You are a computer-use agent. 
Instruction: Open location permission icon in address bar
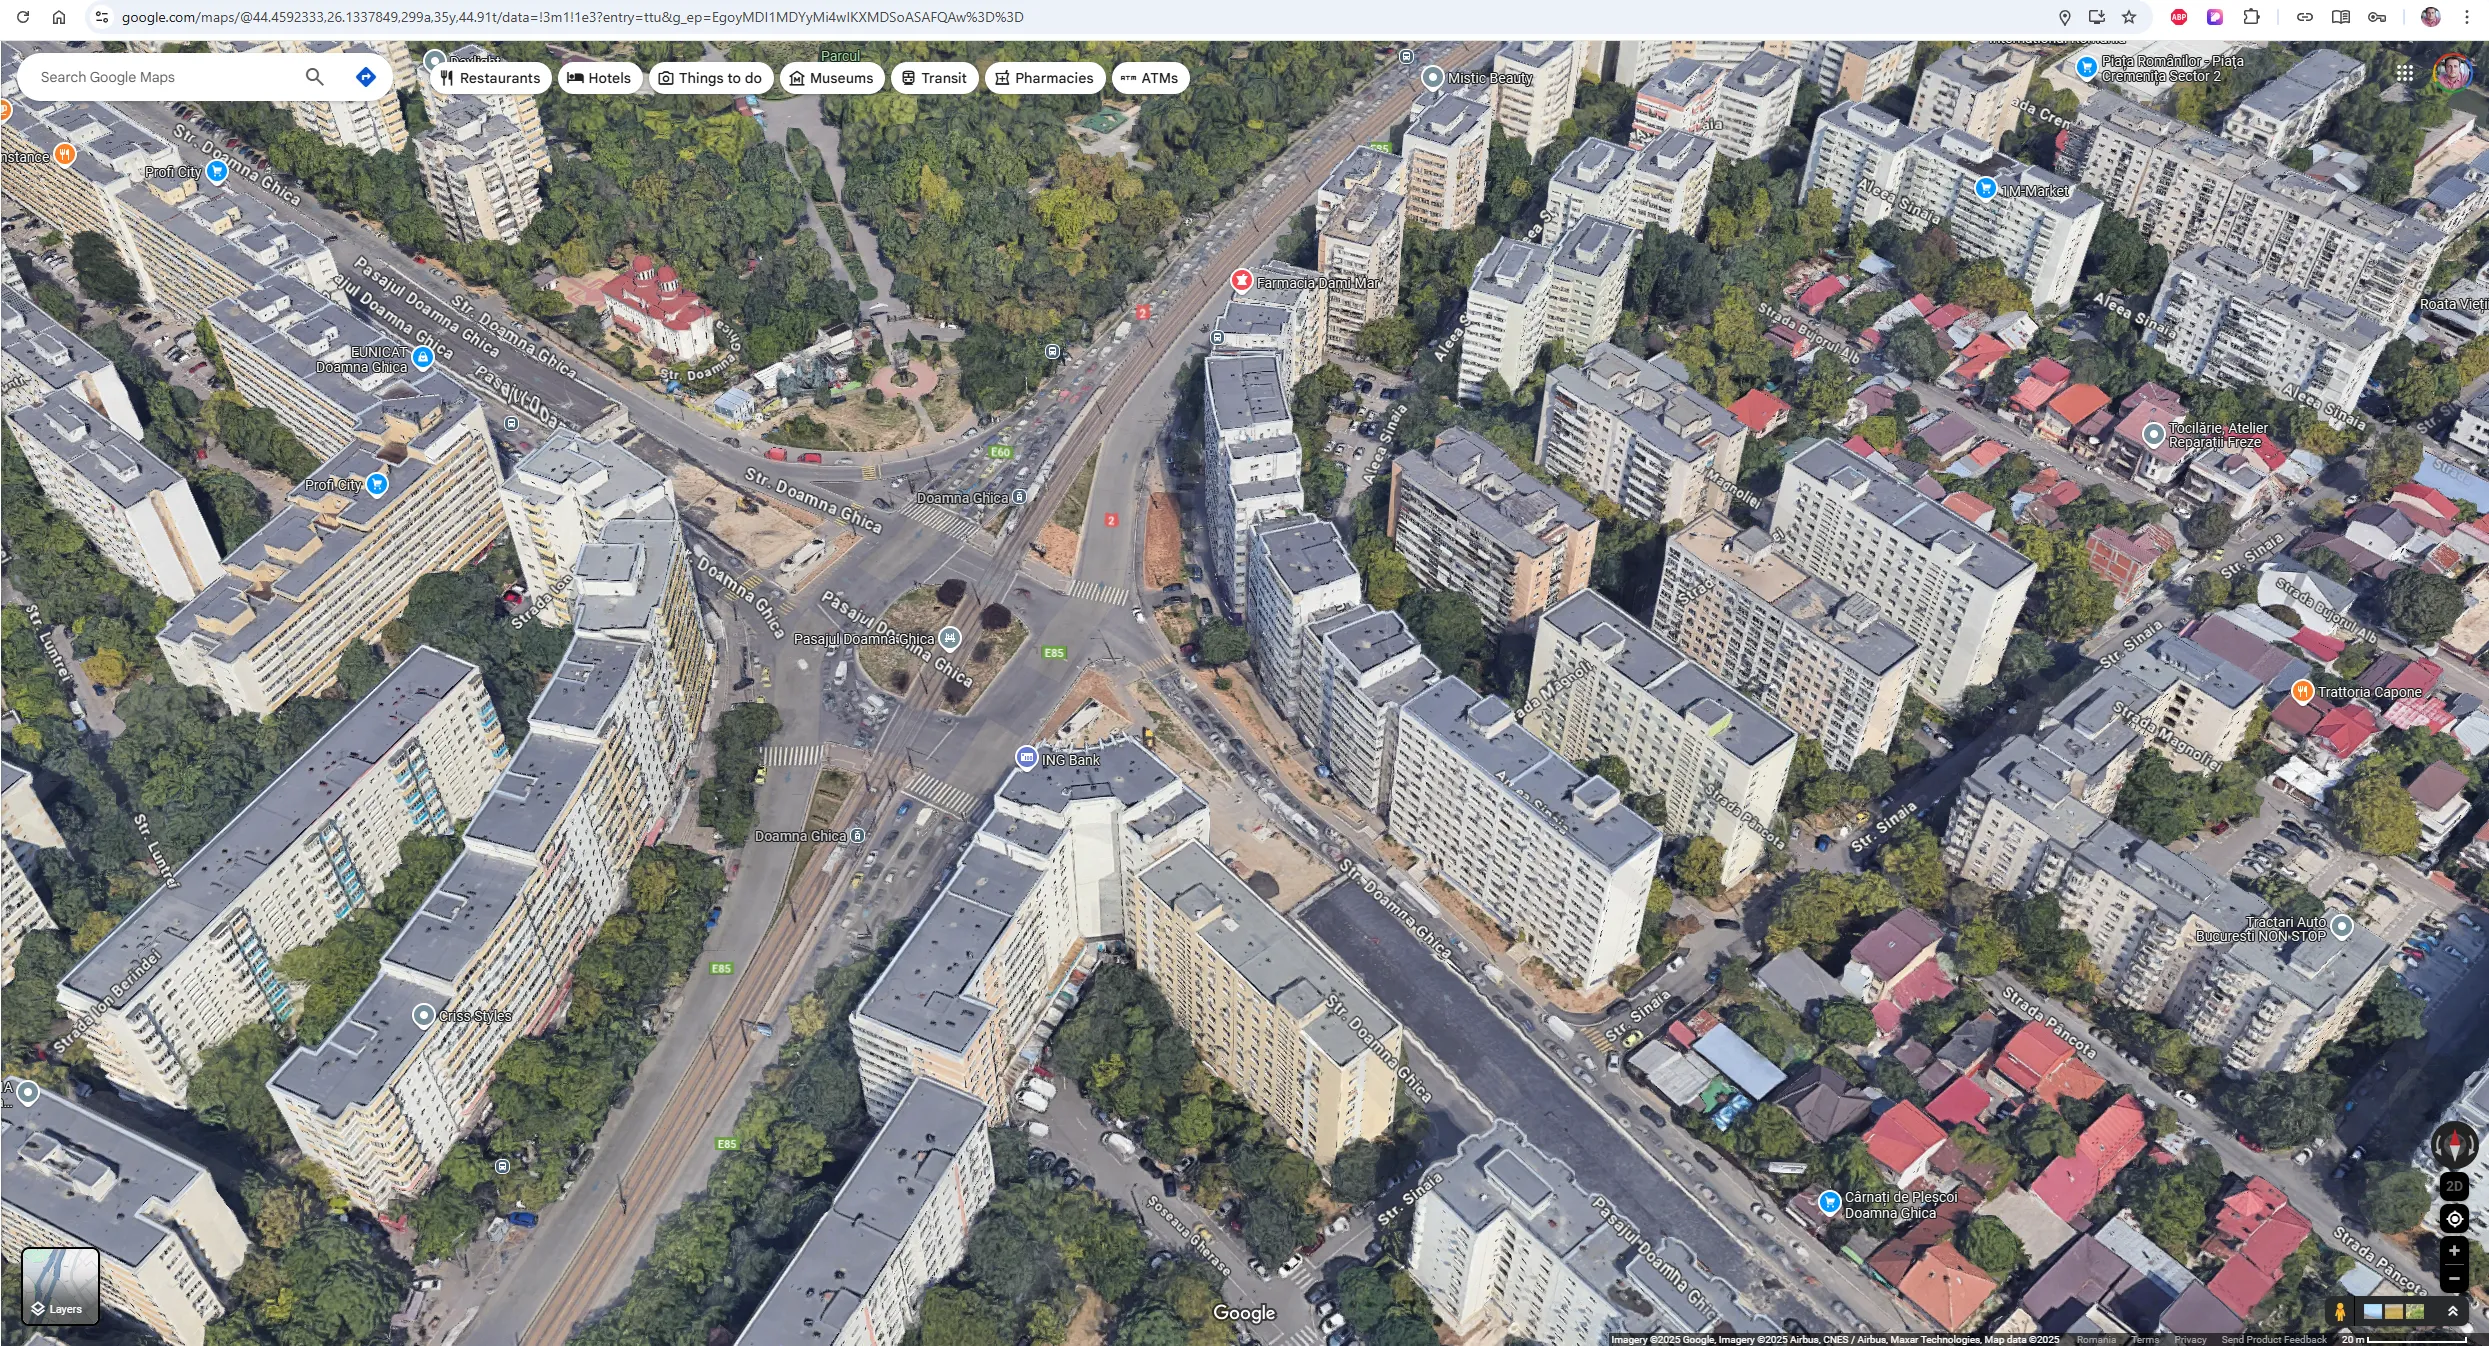2064,17
